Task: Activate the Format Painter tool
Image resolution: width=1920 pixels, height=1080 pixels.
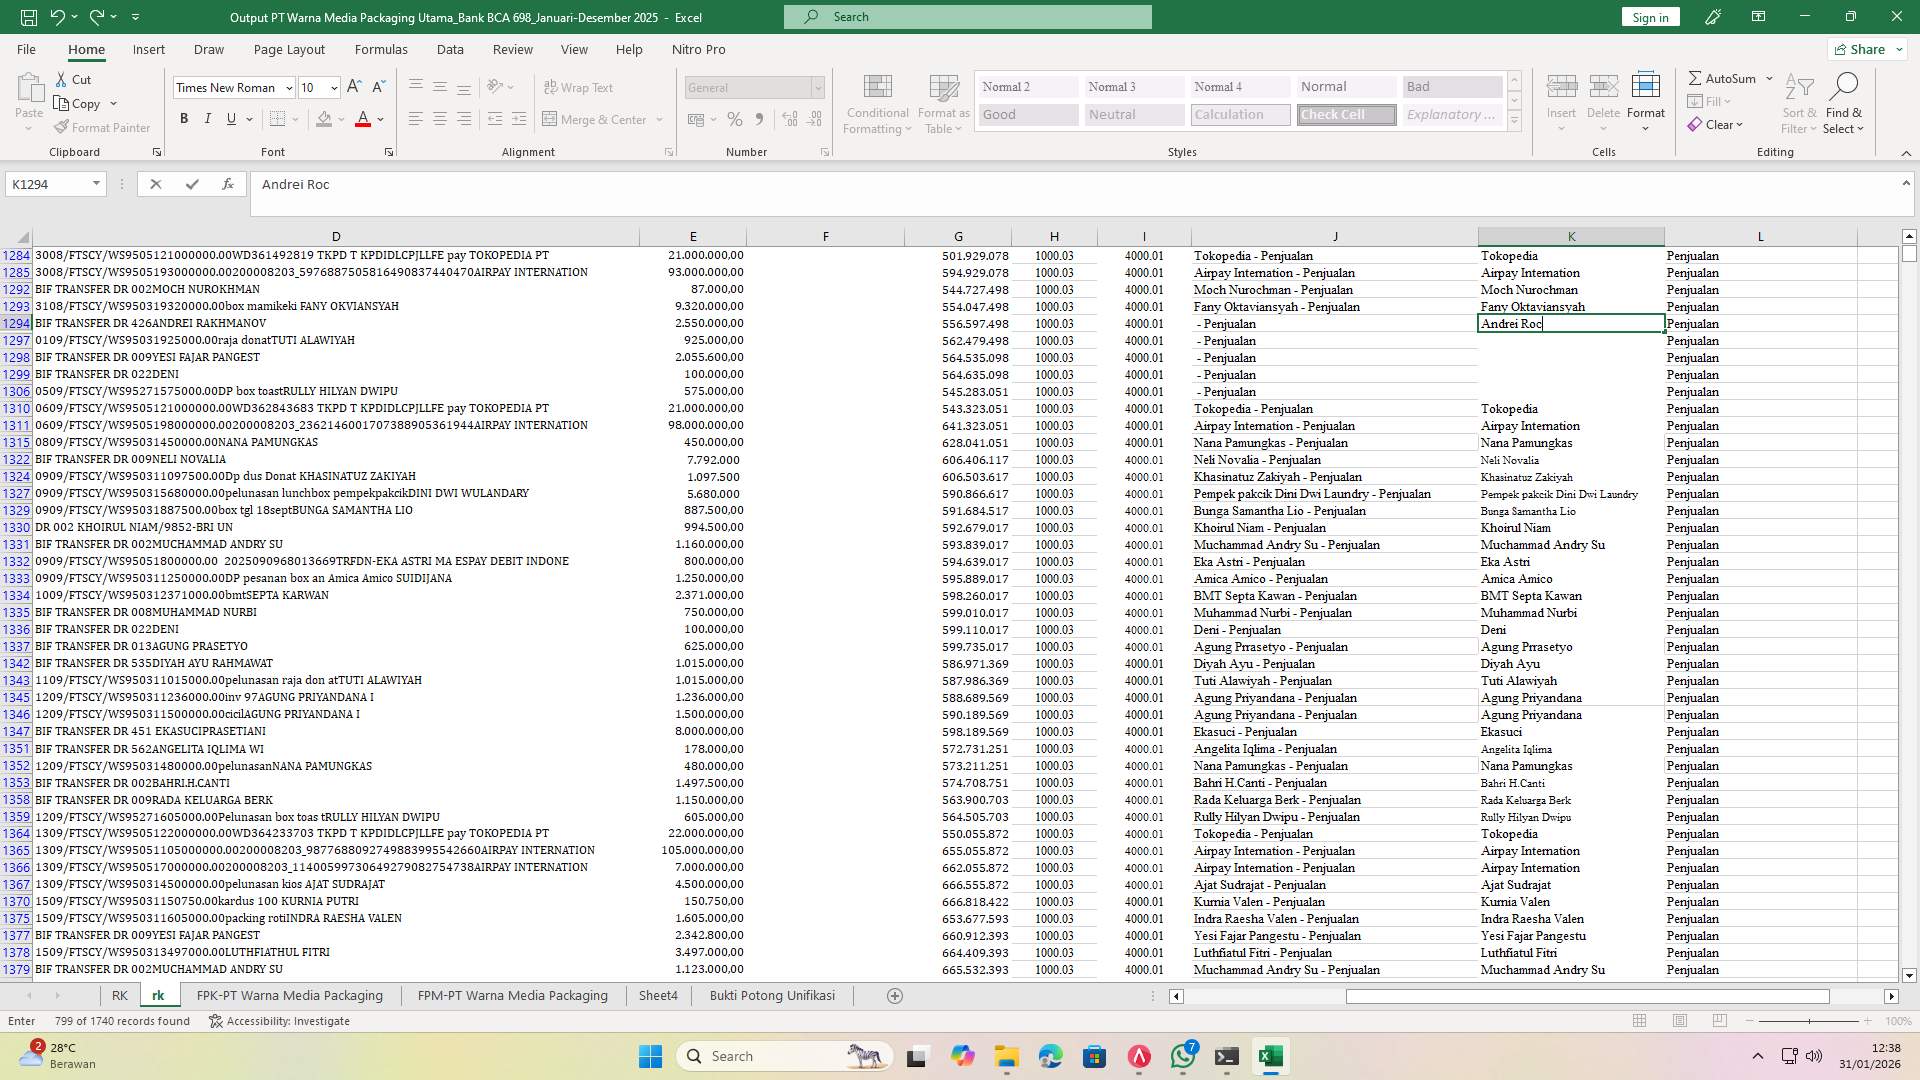Action: [102, 127]
